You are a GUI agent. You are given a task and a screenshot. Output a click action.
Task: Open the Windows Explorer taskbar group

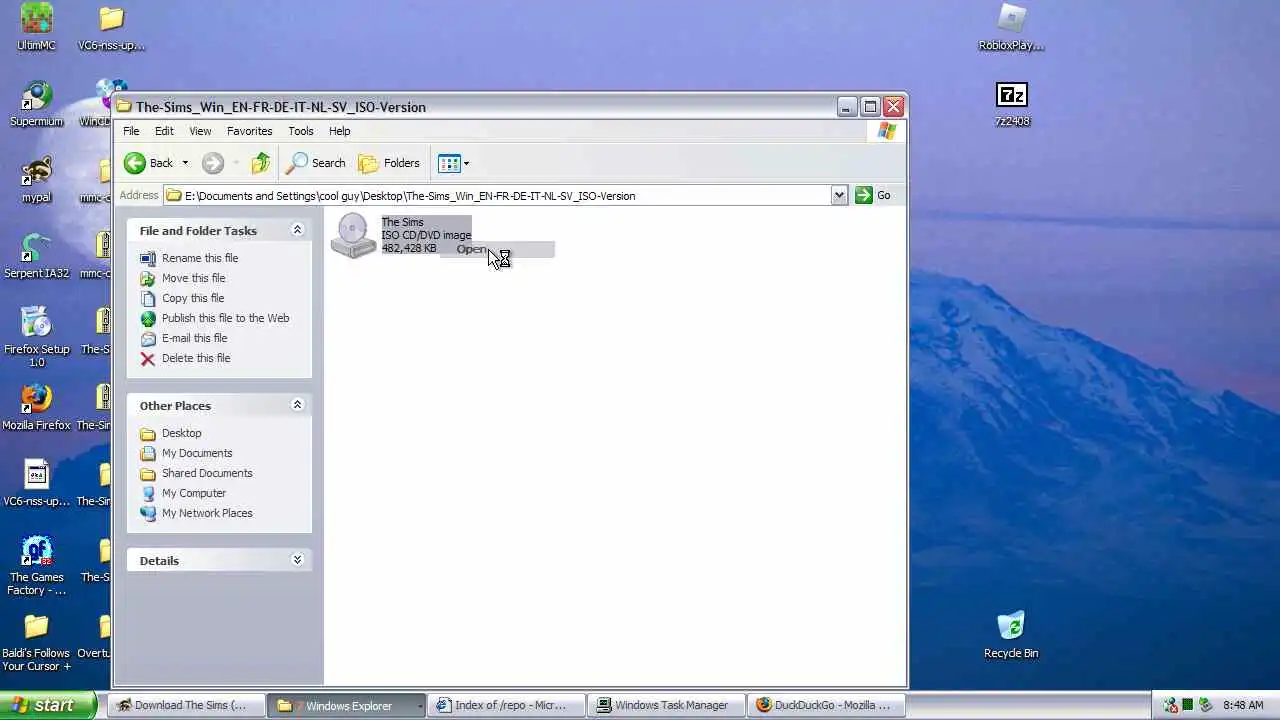[x=348, y=705]
